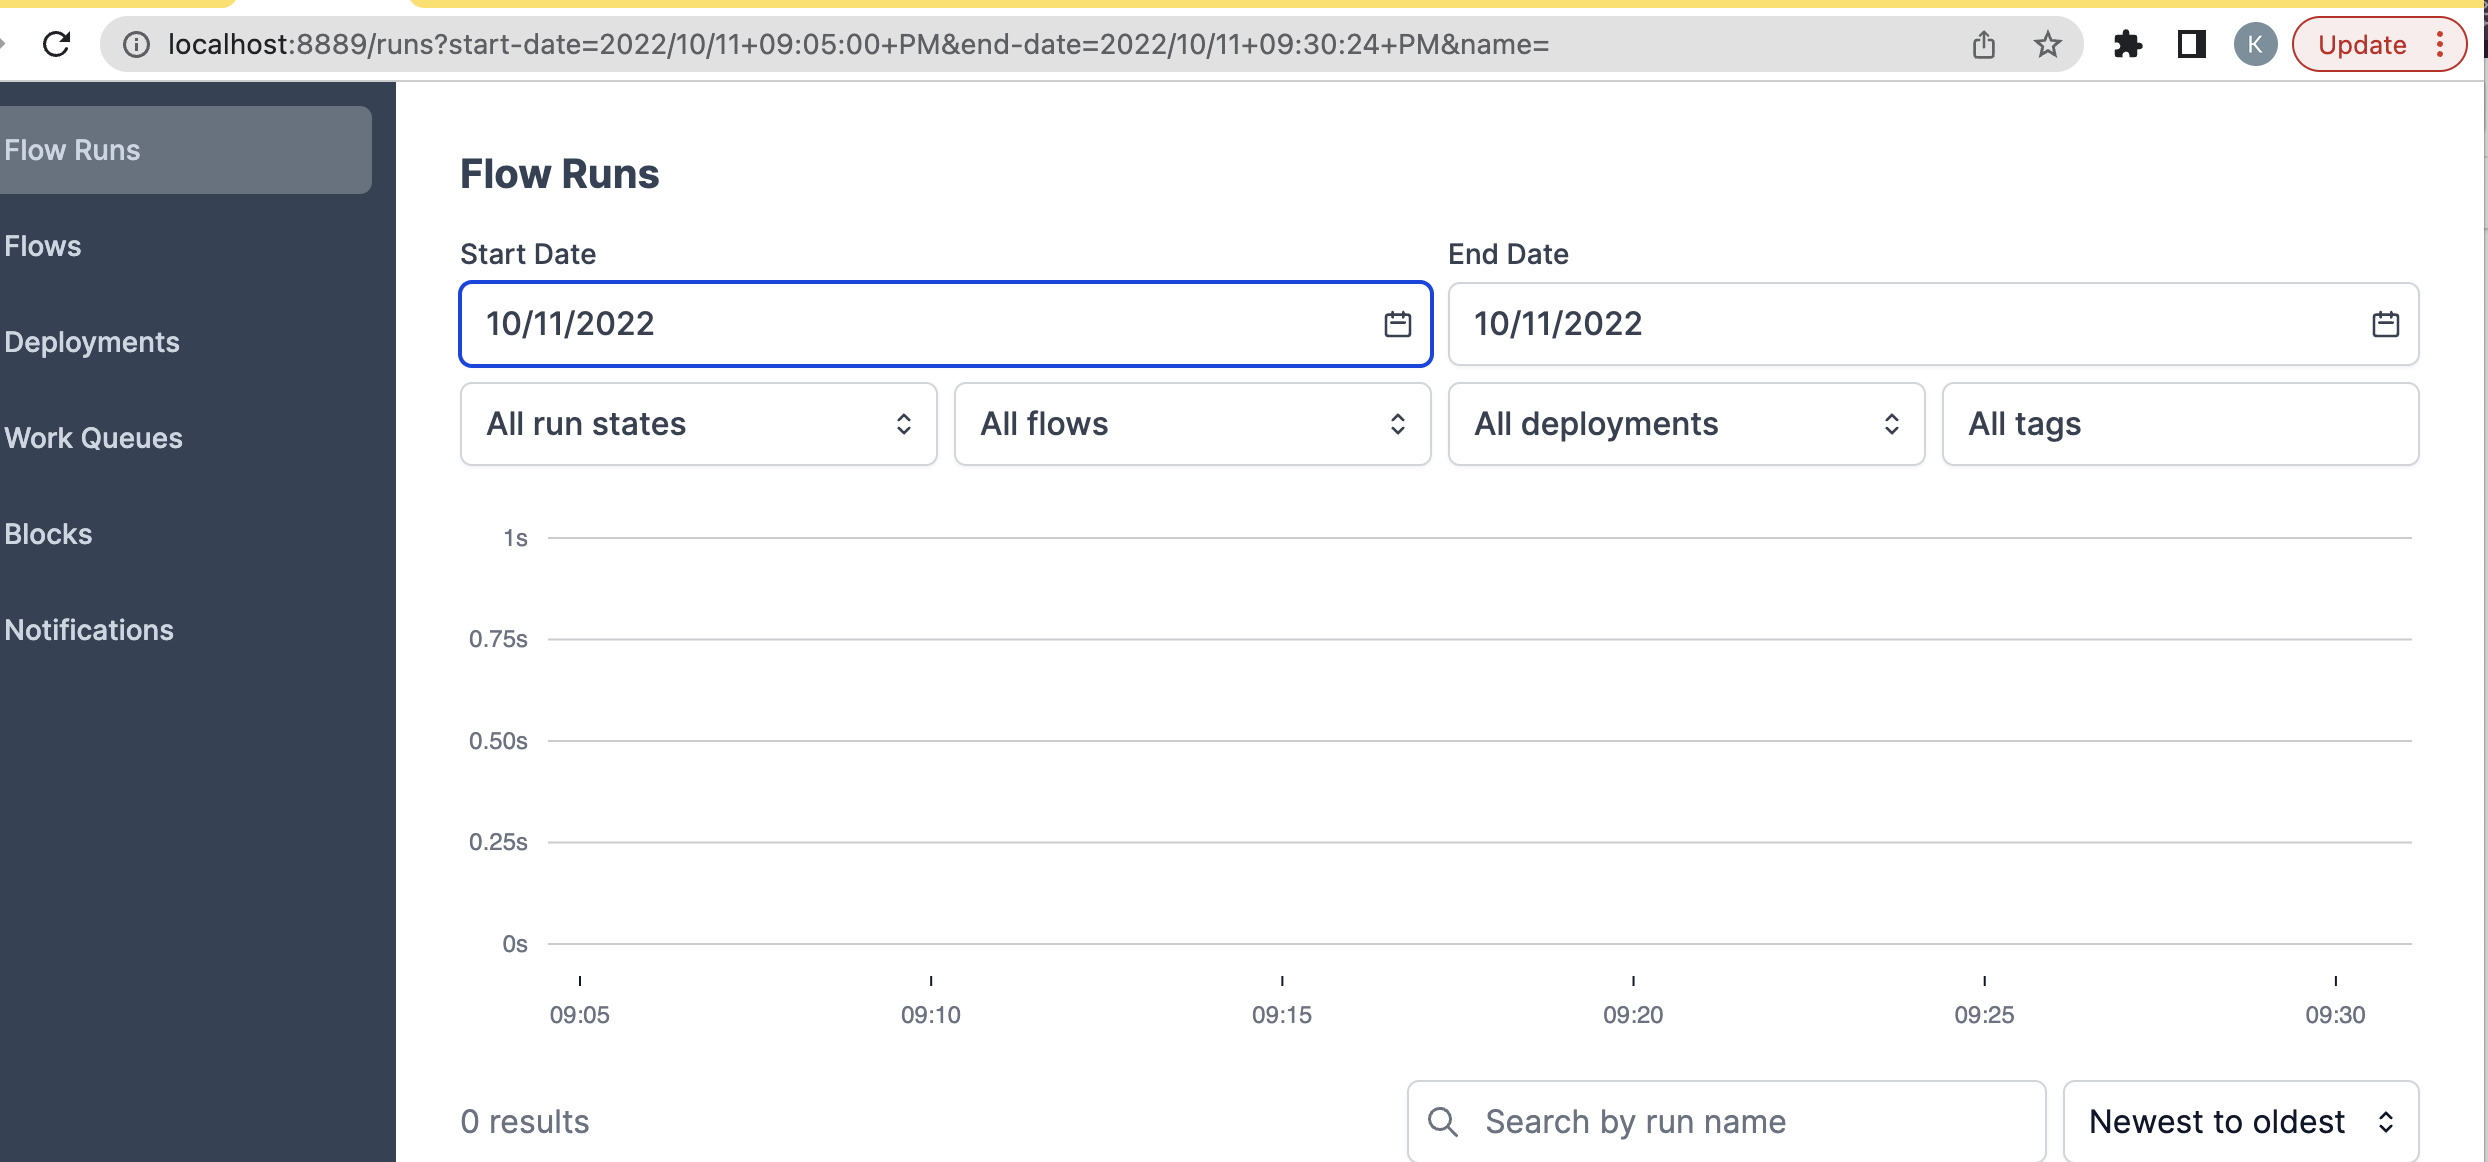Image resolution: width=2488 pixels, height=1162 pixels.
Task: Navigate to Work Queues
Action: point(93,437)
